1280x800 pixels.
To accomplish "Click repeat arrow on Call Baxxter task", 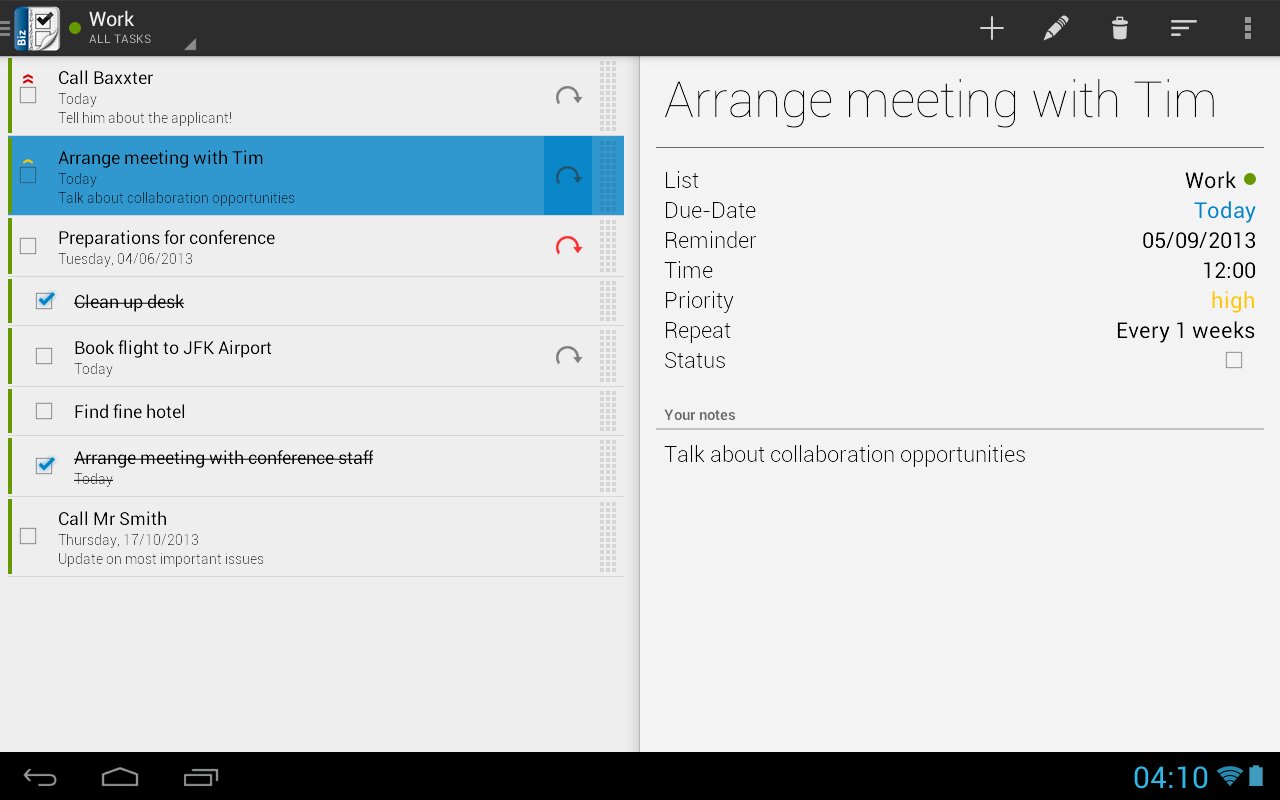I will point(568,96).
